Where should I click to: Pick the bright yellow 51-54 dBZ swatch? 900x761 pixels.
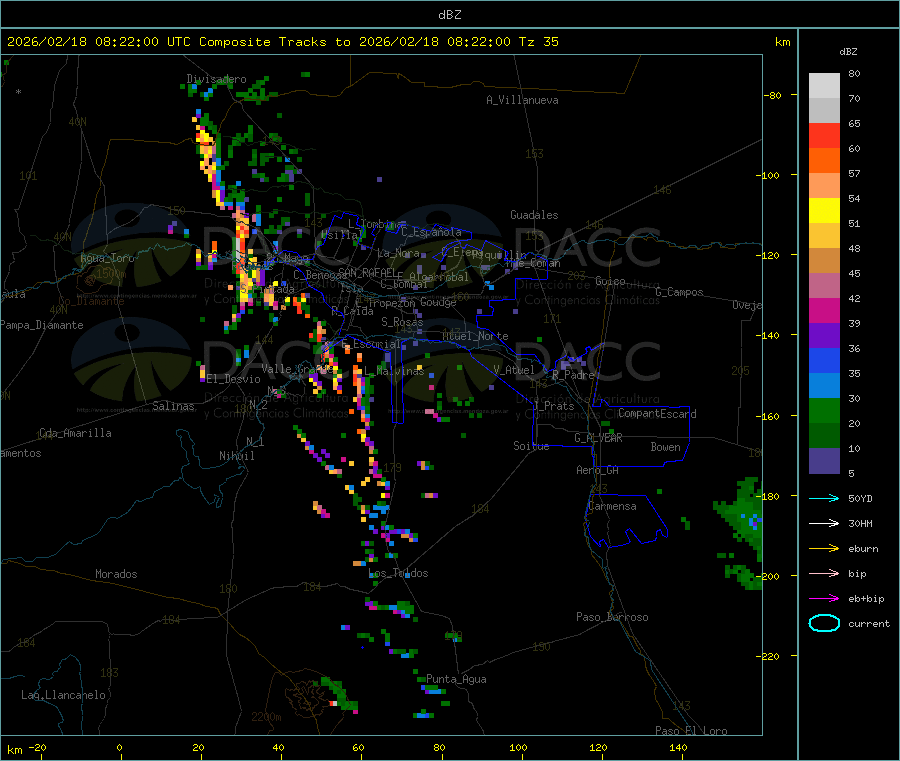(x=824, y=211)
